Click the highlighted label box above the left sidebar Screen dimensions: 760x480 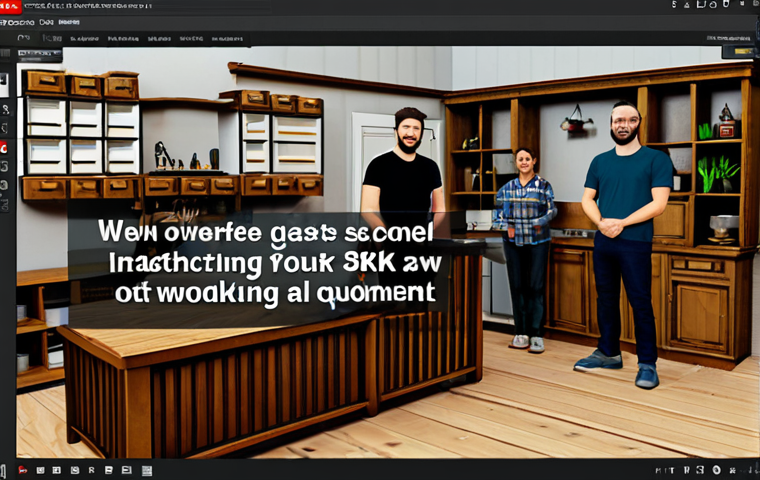(39, 55)
